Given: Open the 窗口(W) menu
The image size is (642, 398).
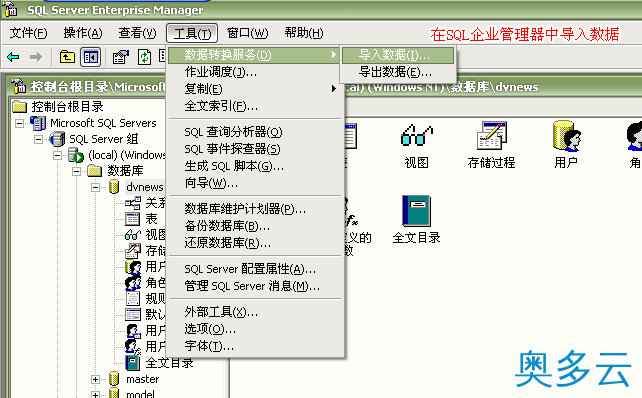Looking at the screenshot, I should pyautogui.click(x=247, y=33).
